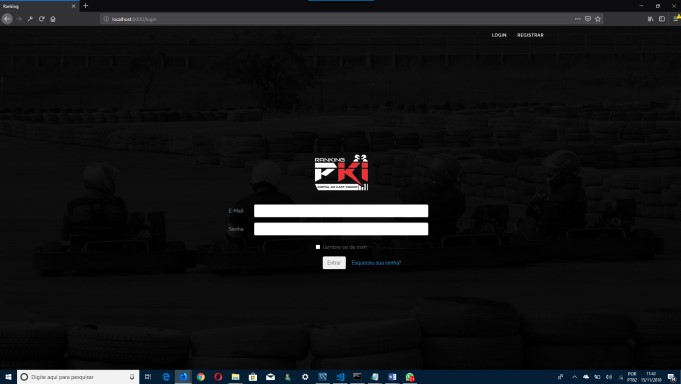Submit with the Entrar button
The width and height of the screenshot is (681, 384).
(x=334, y=262)
